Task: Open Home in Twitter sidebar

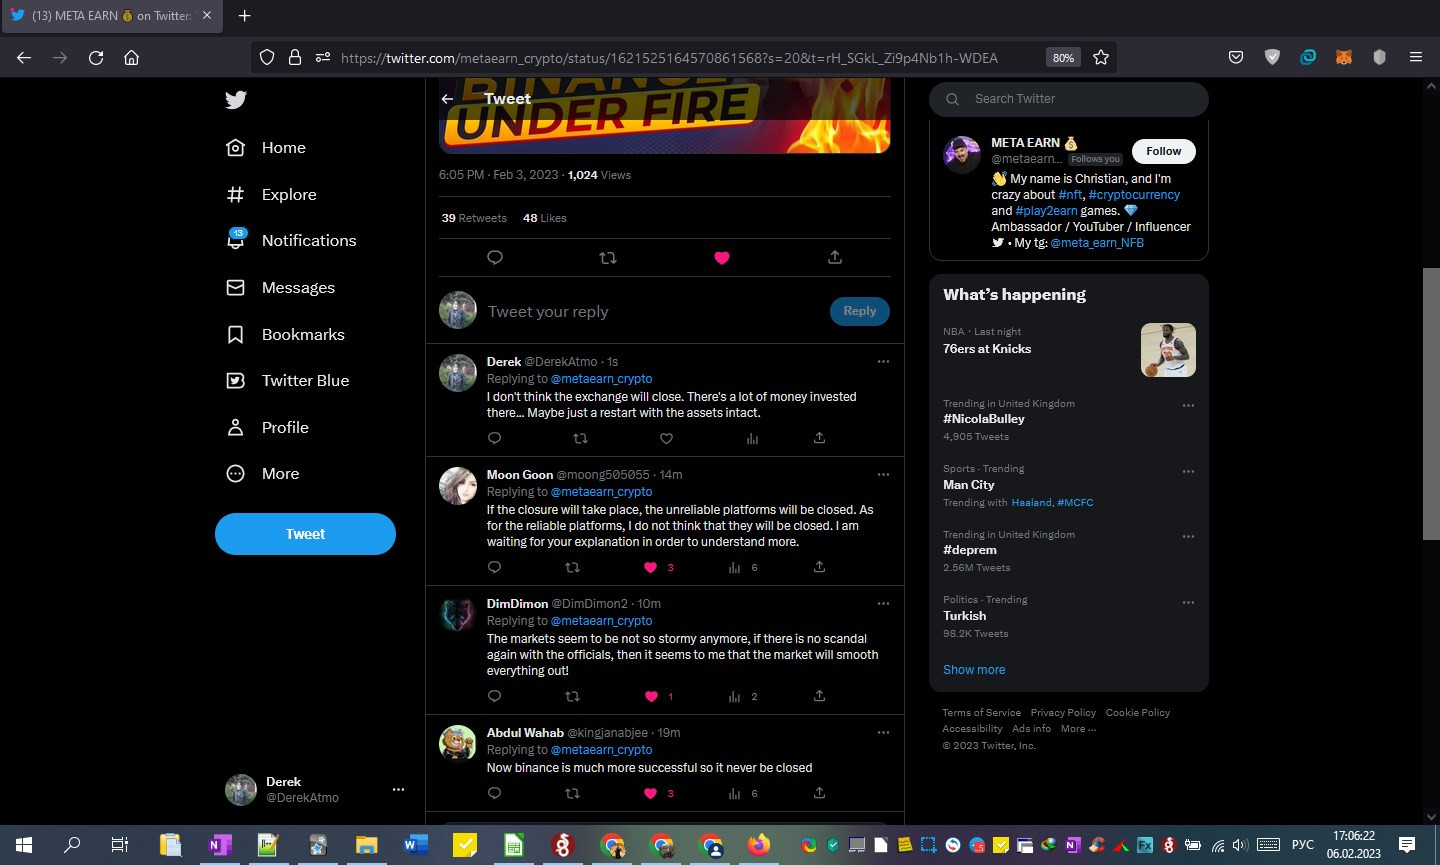Action: click(266, 148)
